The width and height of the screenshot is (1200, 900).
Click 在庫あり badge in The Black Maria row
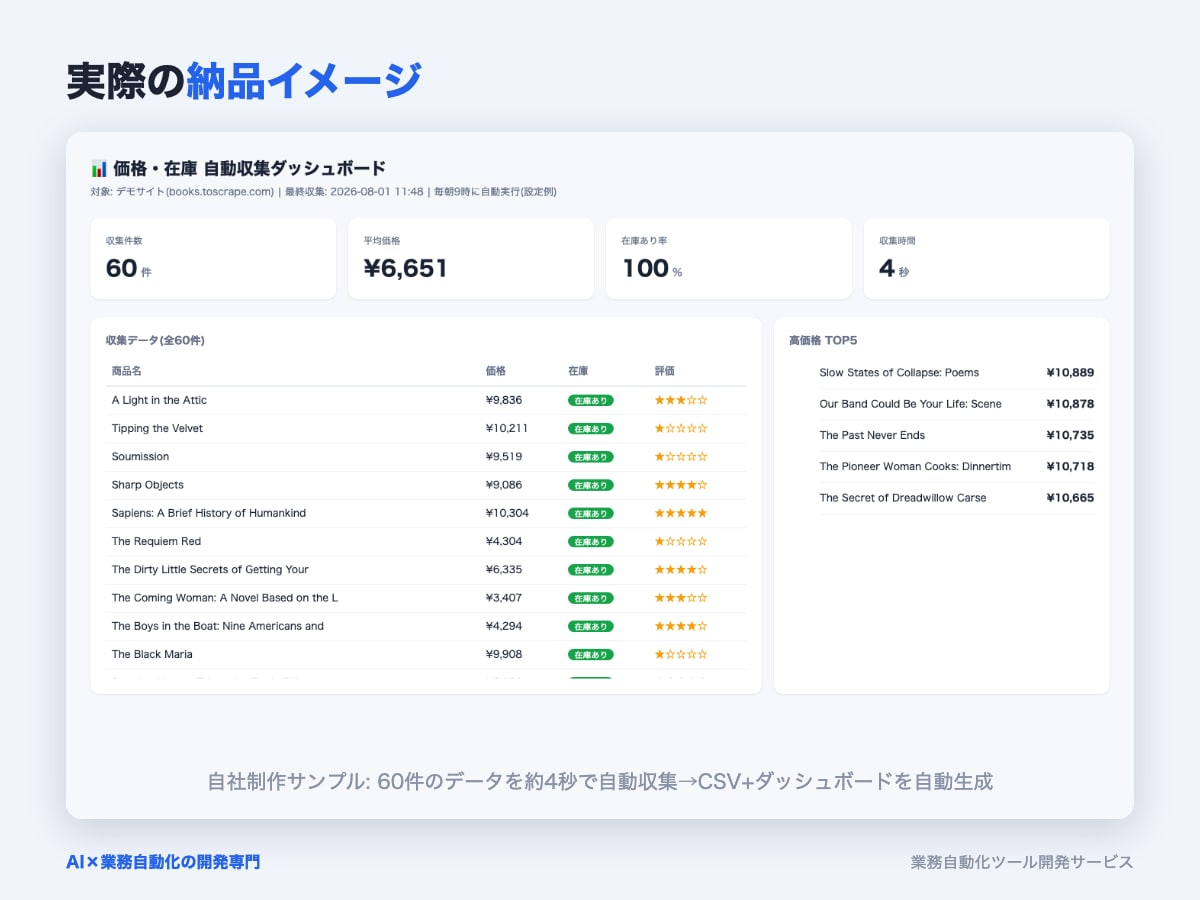click(591, 654)
